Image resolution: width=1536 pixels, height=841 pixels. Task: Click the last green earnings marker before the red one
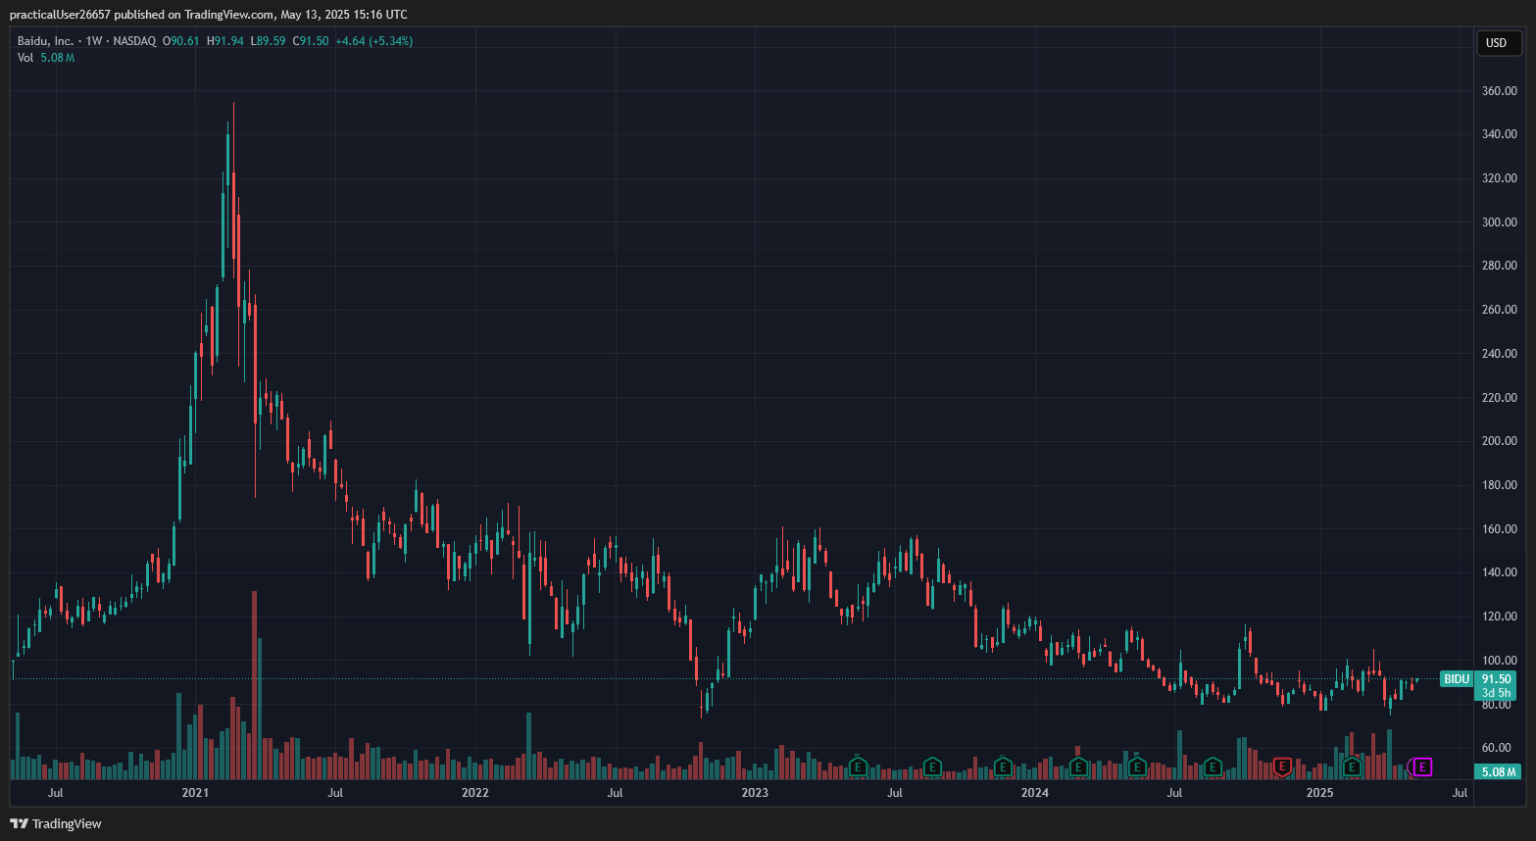point(1212,767)
